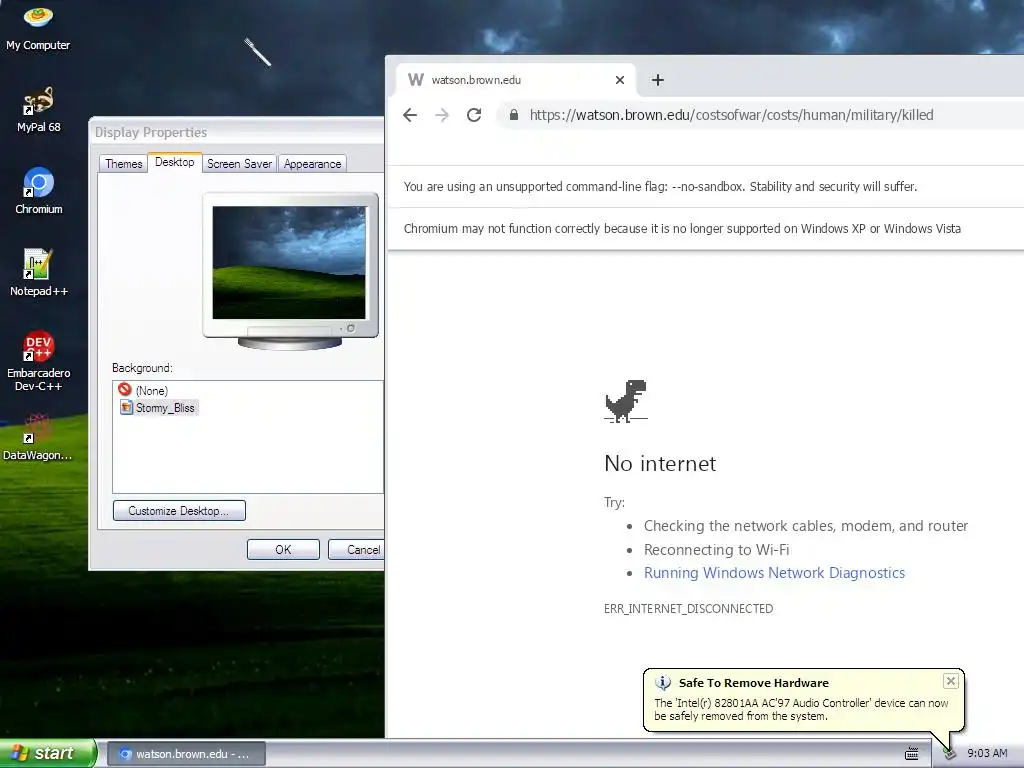Cancel the Display Properties dialog
The width and height of the screenshot is (1024, 768).
coord(356,549)
